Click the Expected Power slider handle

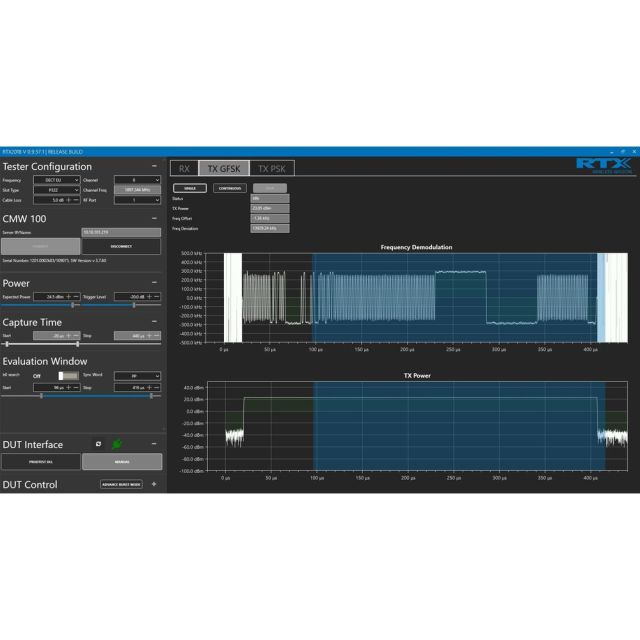(x=72, y=305)
